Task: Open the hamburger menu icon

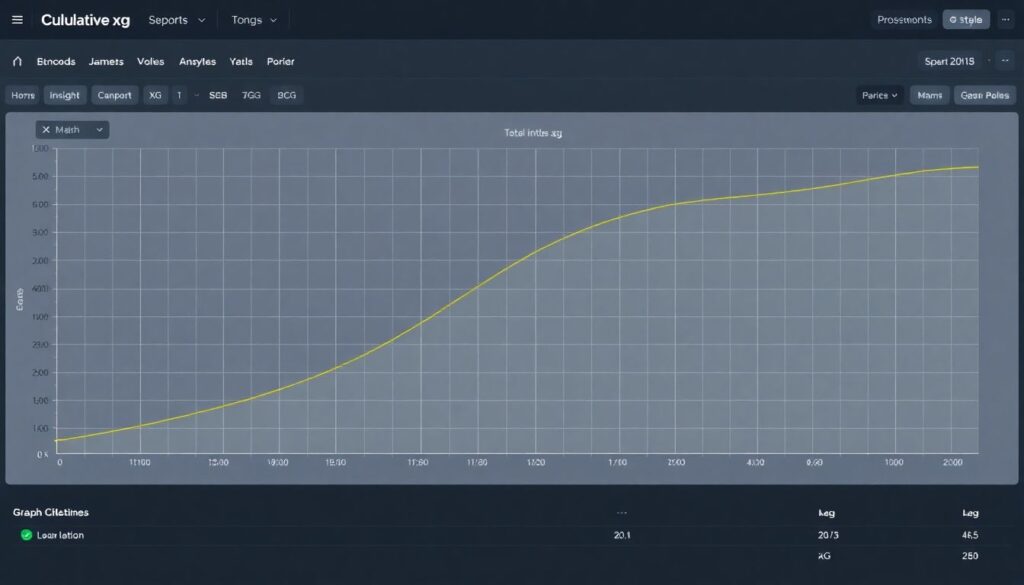Action: point(17,20)
